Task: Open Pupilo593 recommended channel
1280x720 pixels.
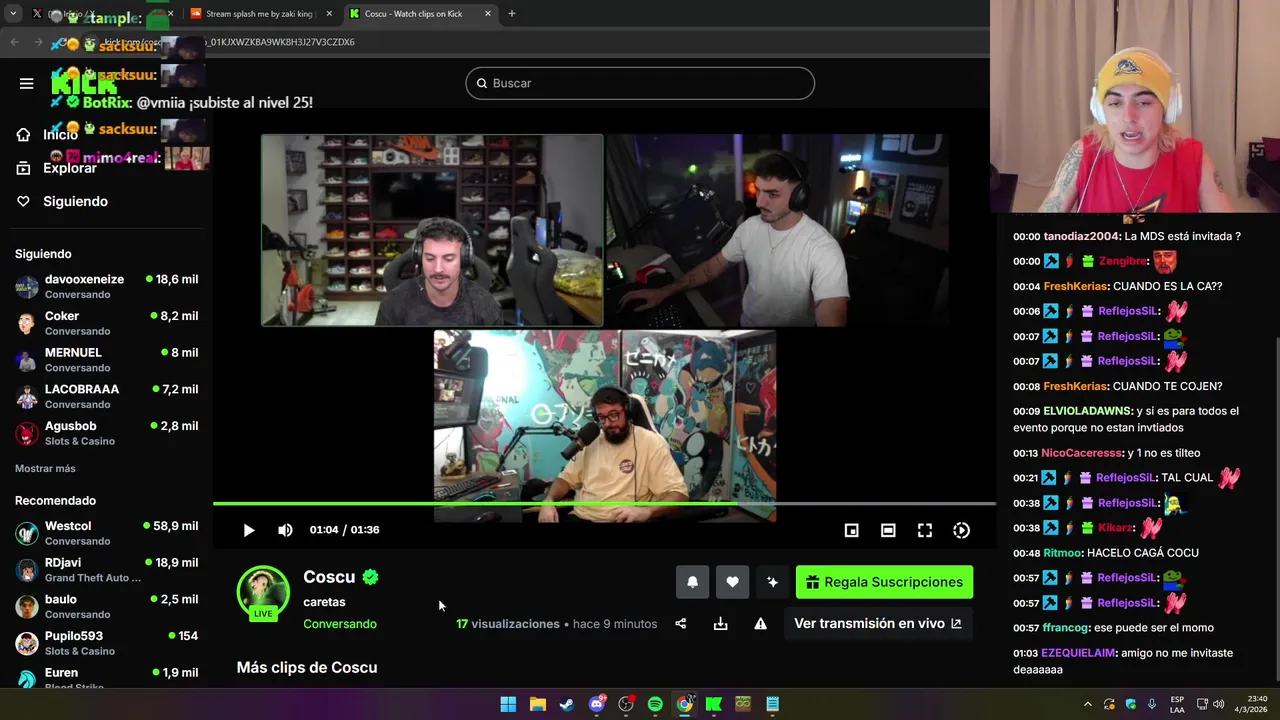Action: (x=106, y=643)
